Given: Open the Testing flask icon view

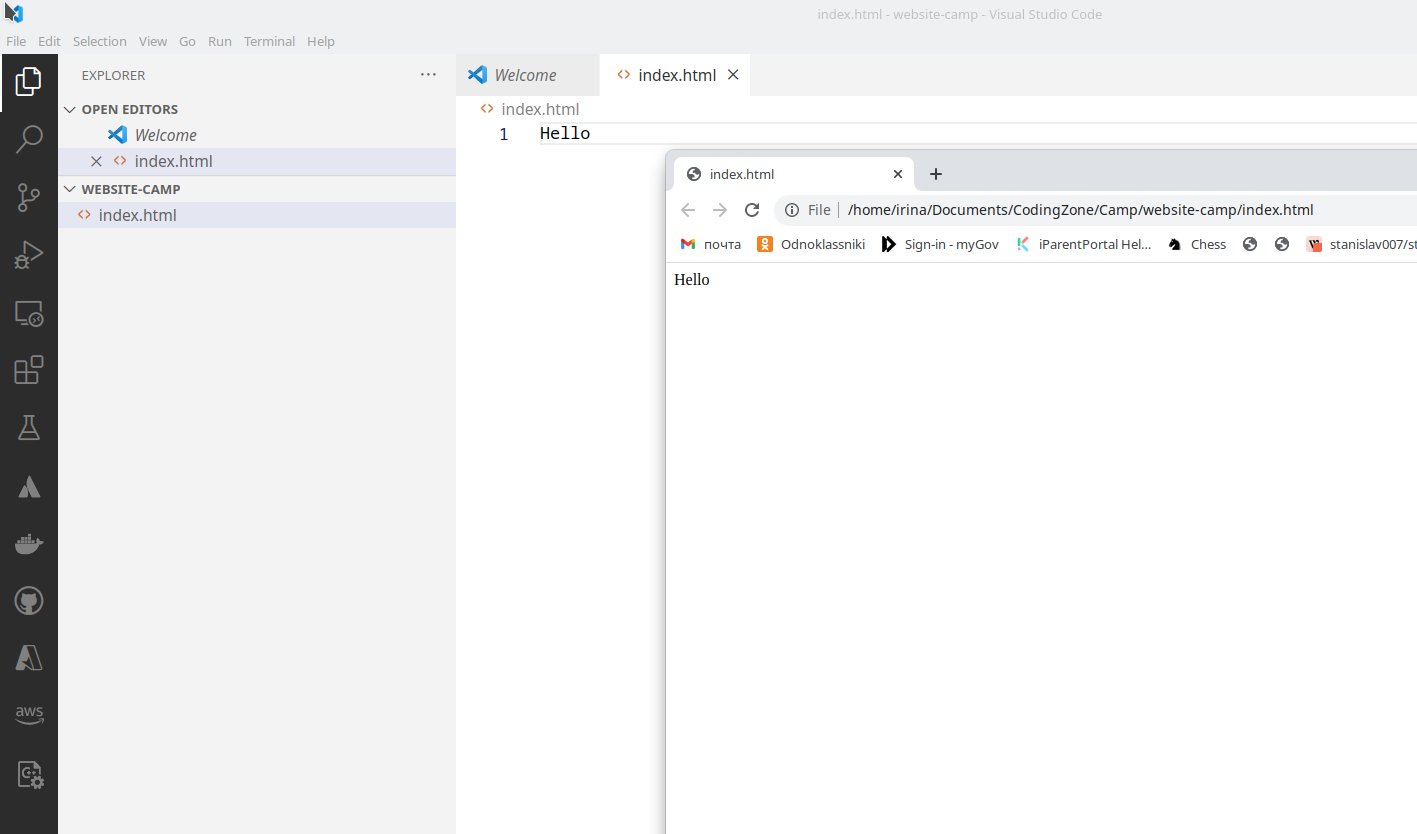Looking at the screenshot, I should 29,428.
